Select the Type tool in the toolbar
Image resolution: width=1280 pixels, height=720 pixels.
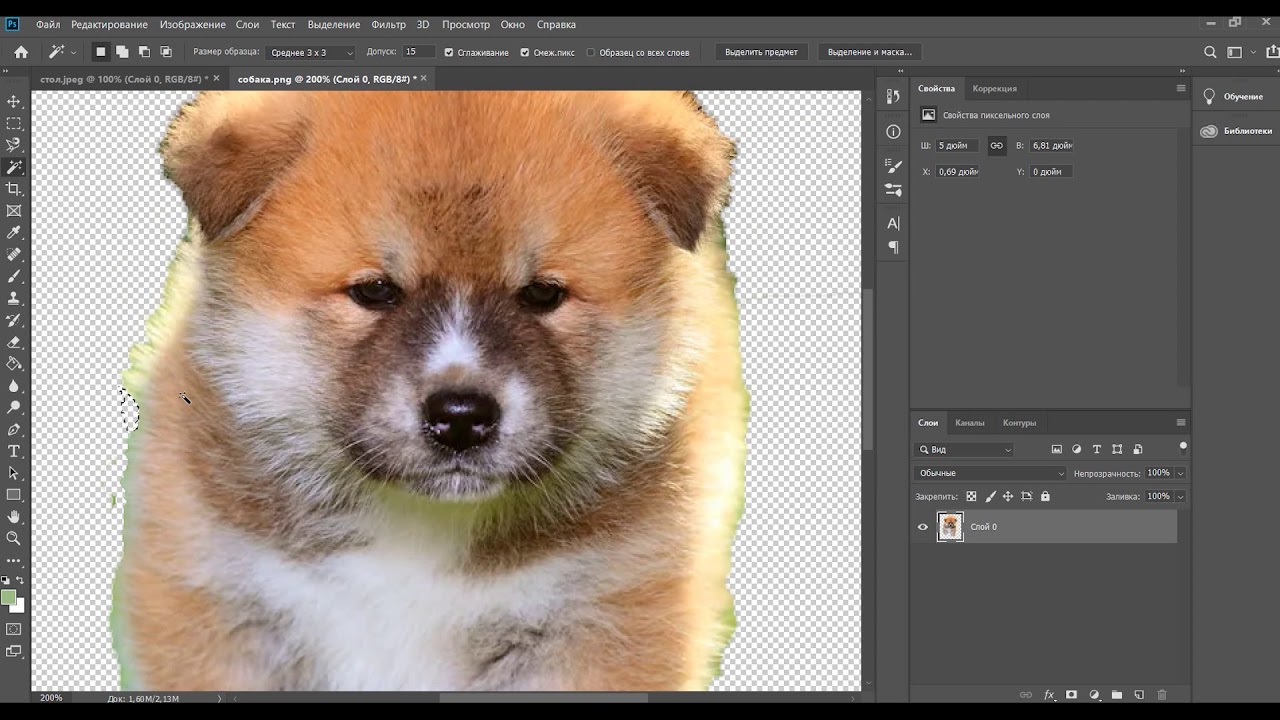coord(14,452)
